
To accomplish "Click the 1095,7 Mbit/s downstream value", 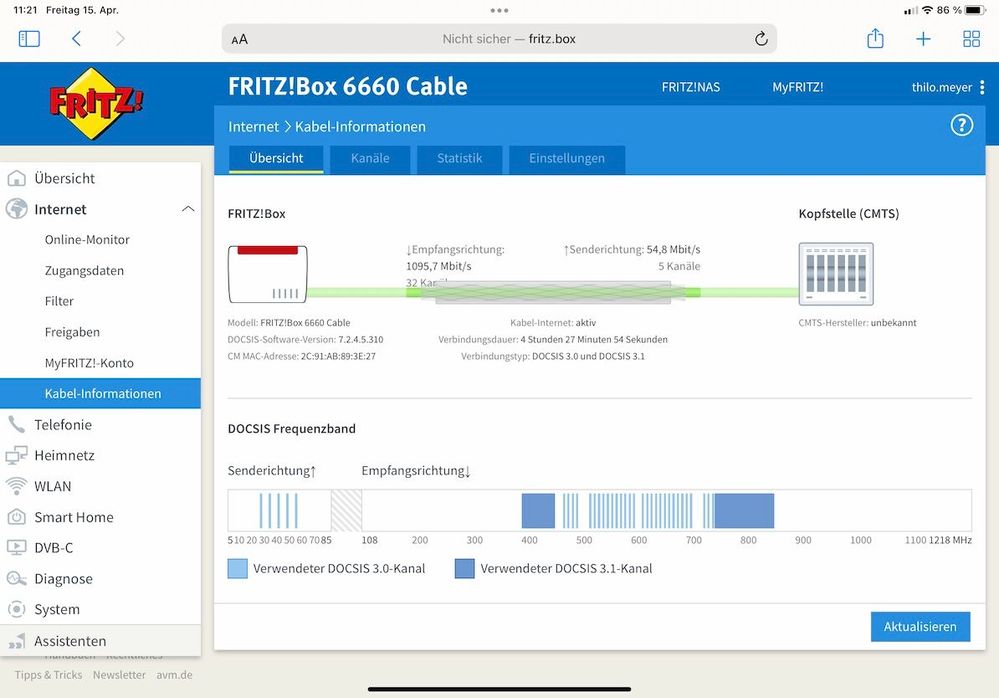I will pyautogui.click(x=439, y=266).
